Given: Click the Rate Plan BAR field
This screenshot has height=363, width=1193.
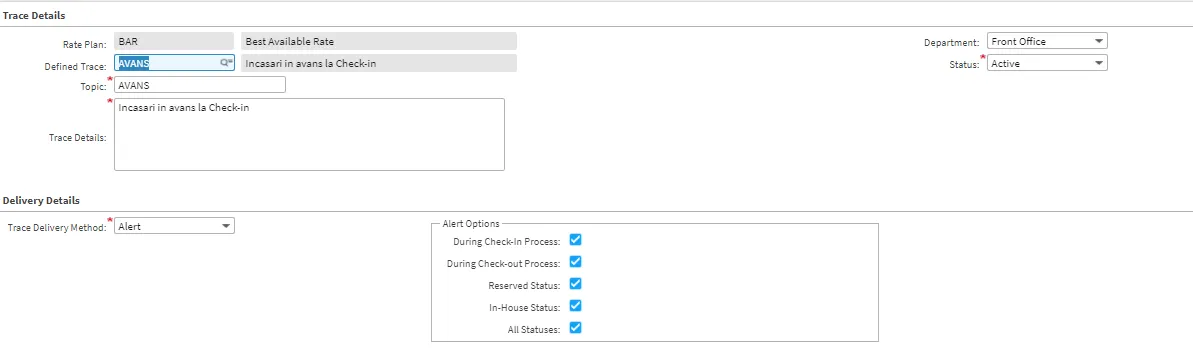Looking at the screenshot, I should coord(174,41).
